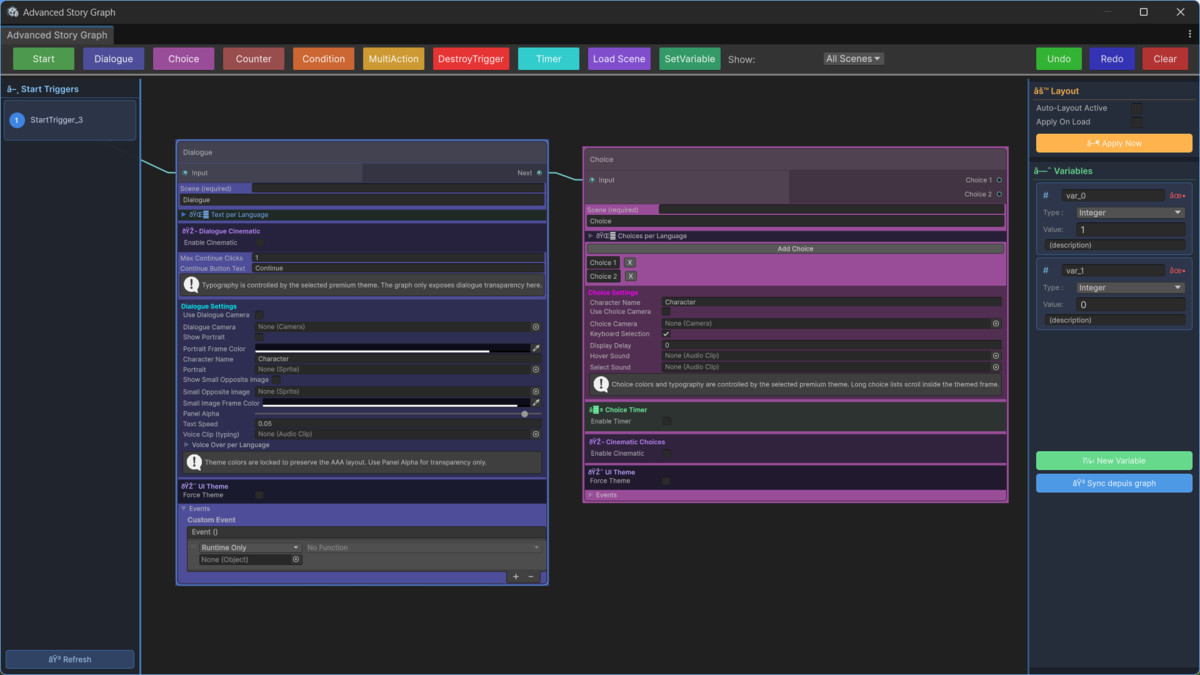Click the Apply Now layout button

[x=1114, y=143]
